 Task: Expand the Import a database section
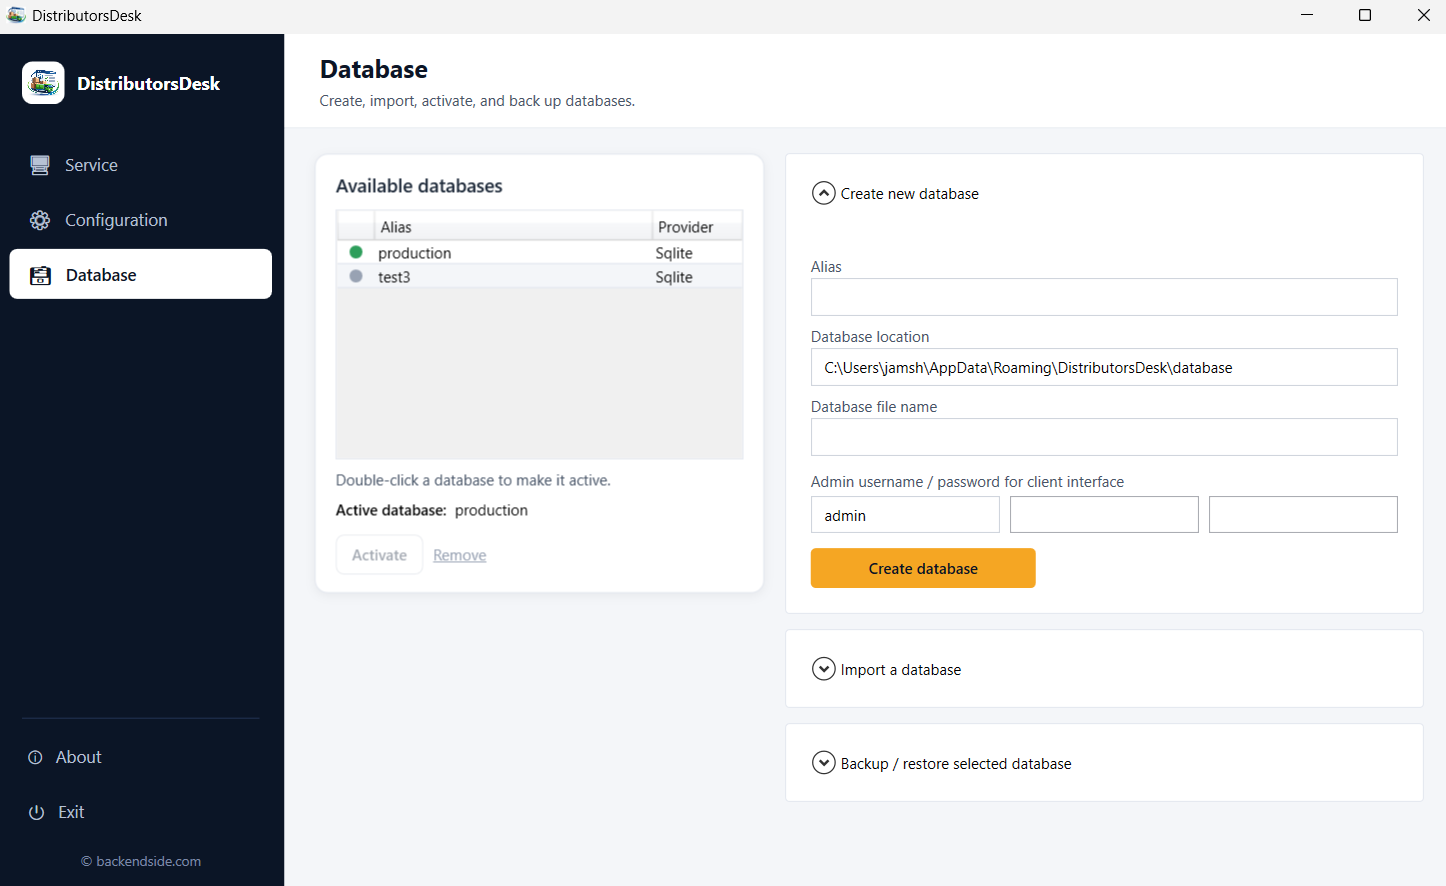point(824,669)
